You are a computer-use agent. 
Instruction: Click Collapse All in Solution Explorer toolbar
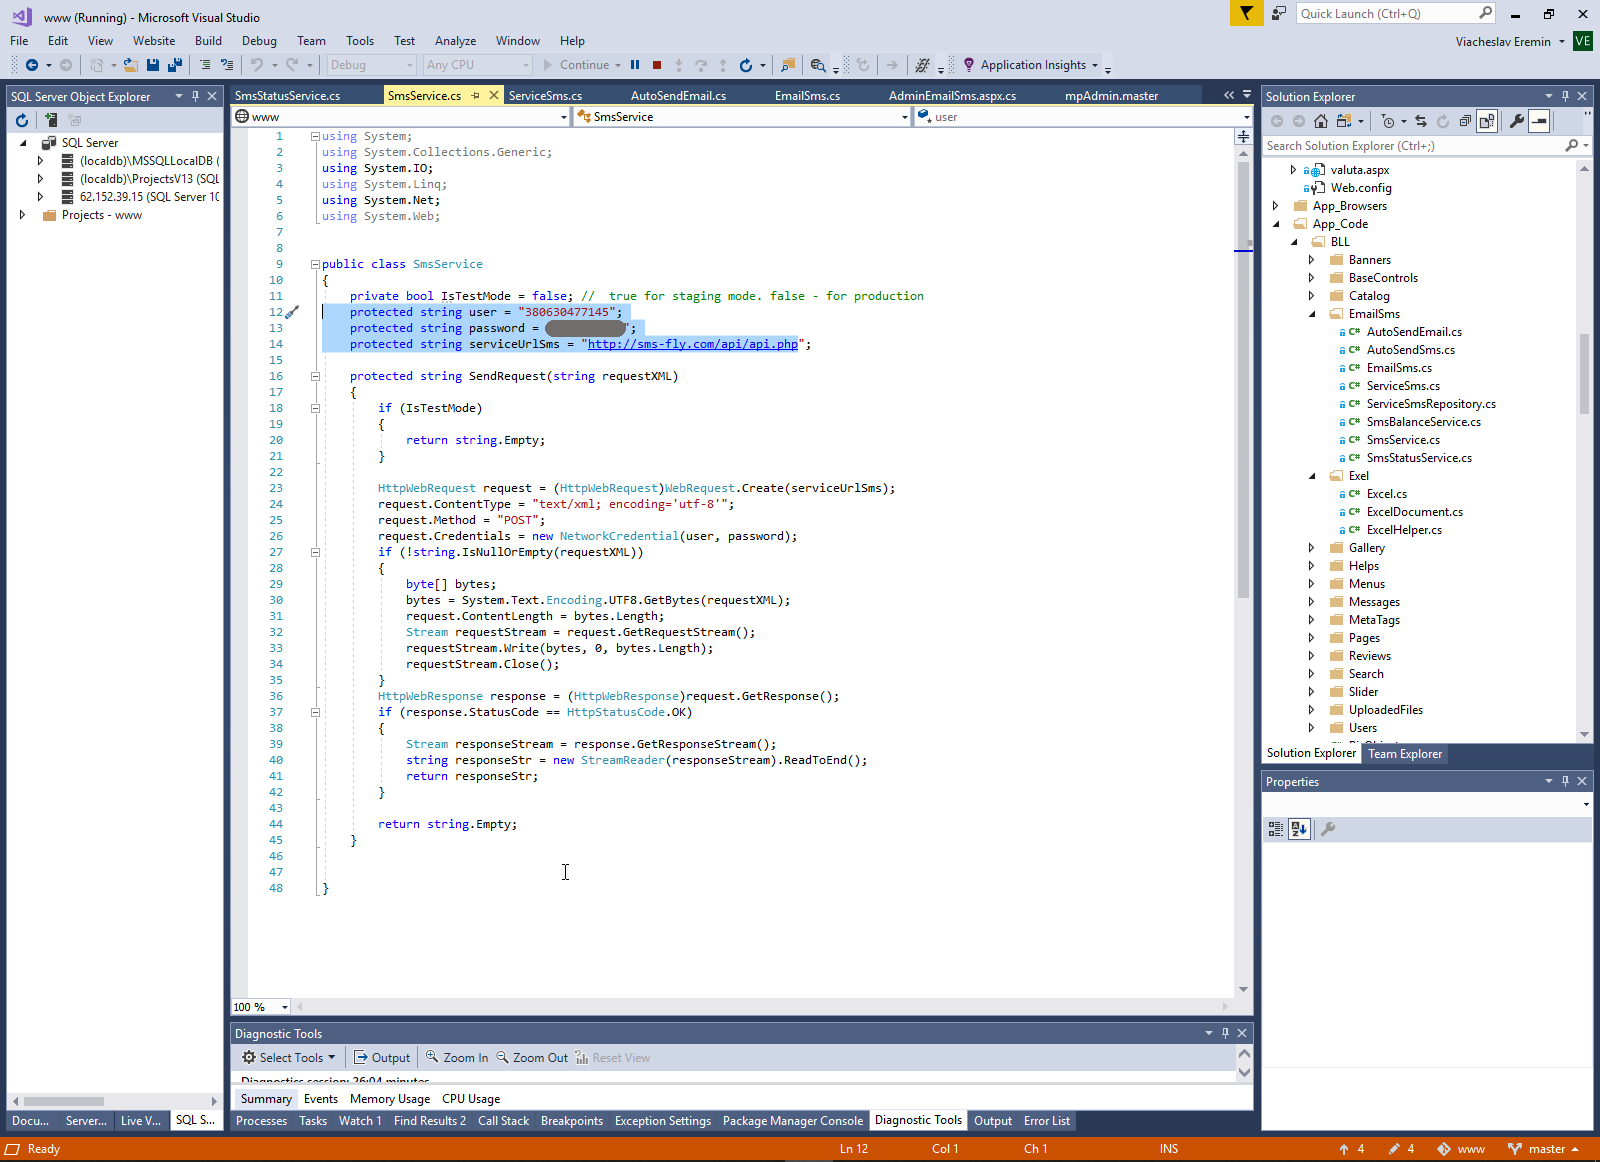(x=1465, y=121)
